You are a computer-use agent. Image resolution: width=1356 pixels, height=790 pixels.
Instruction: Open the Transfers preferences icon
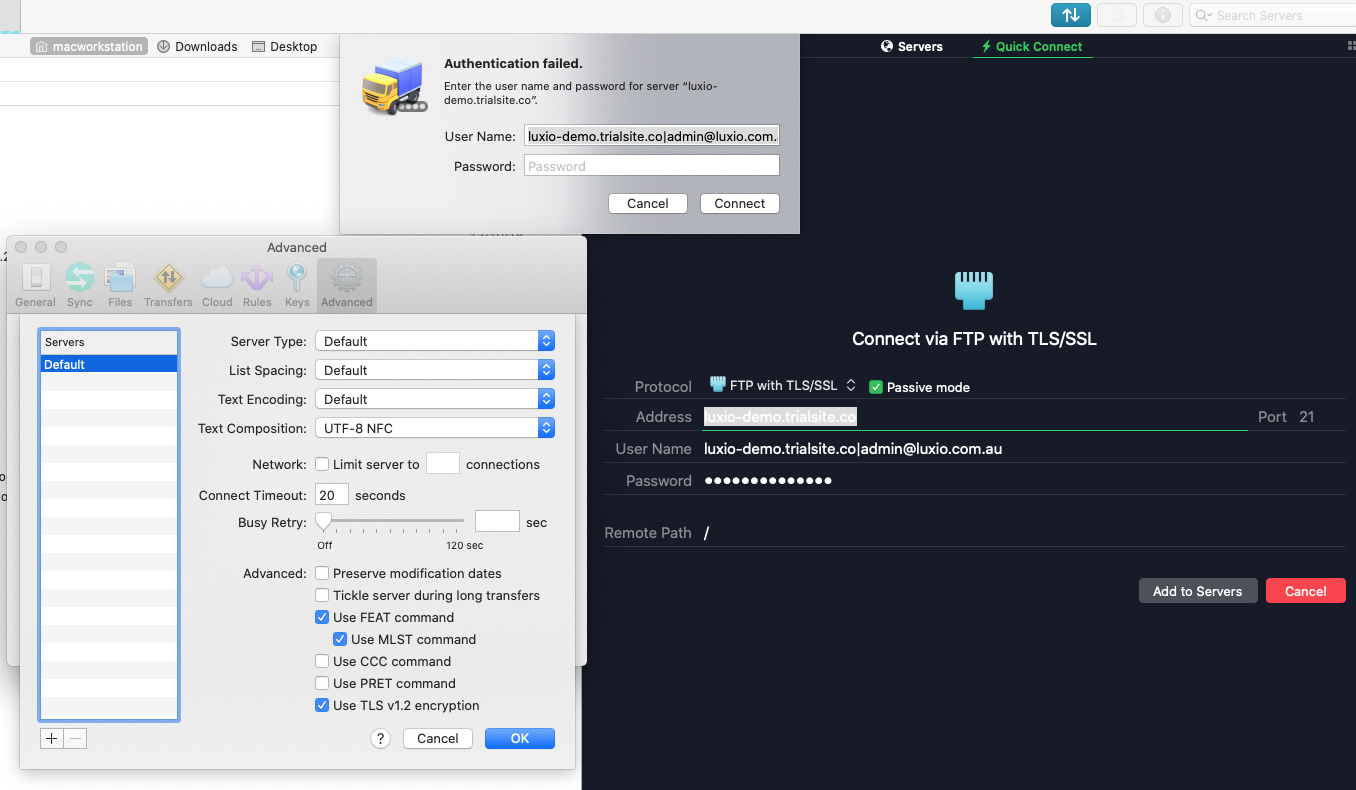(x=168, y=284)
